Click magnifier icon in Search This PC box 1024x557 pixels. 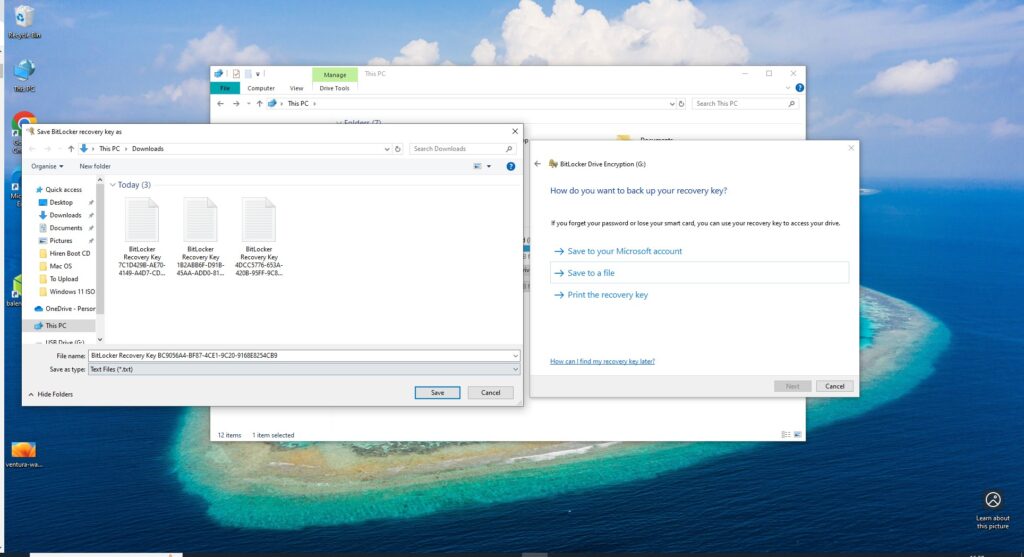coord(792,104)
